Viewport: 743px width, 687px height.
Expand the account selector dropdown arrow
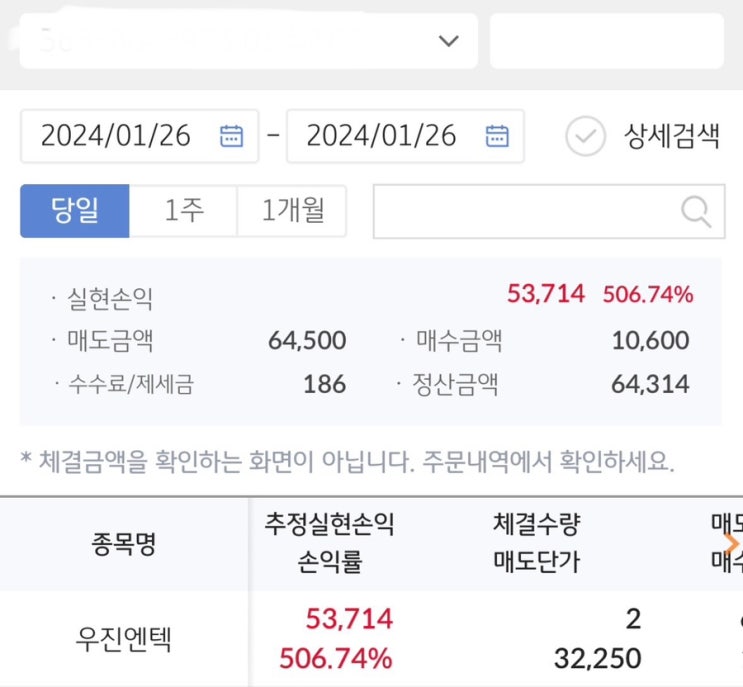(x=449, y=41)
